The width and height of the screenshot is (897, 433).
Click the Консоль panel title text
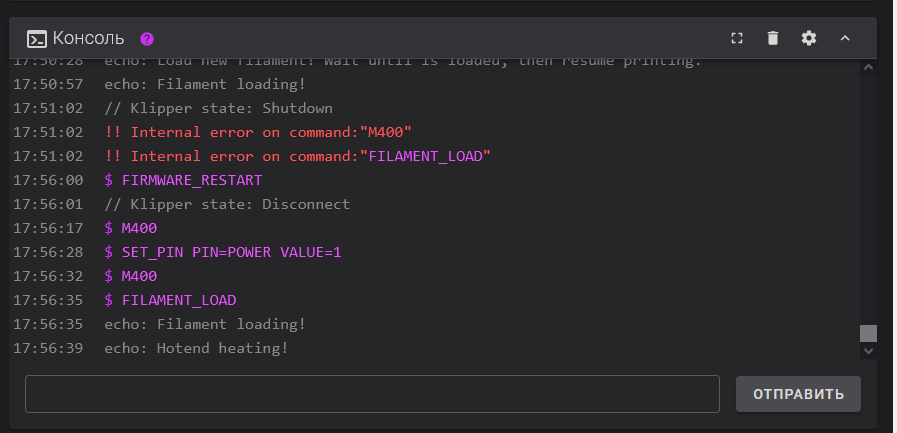(88, 38)
